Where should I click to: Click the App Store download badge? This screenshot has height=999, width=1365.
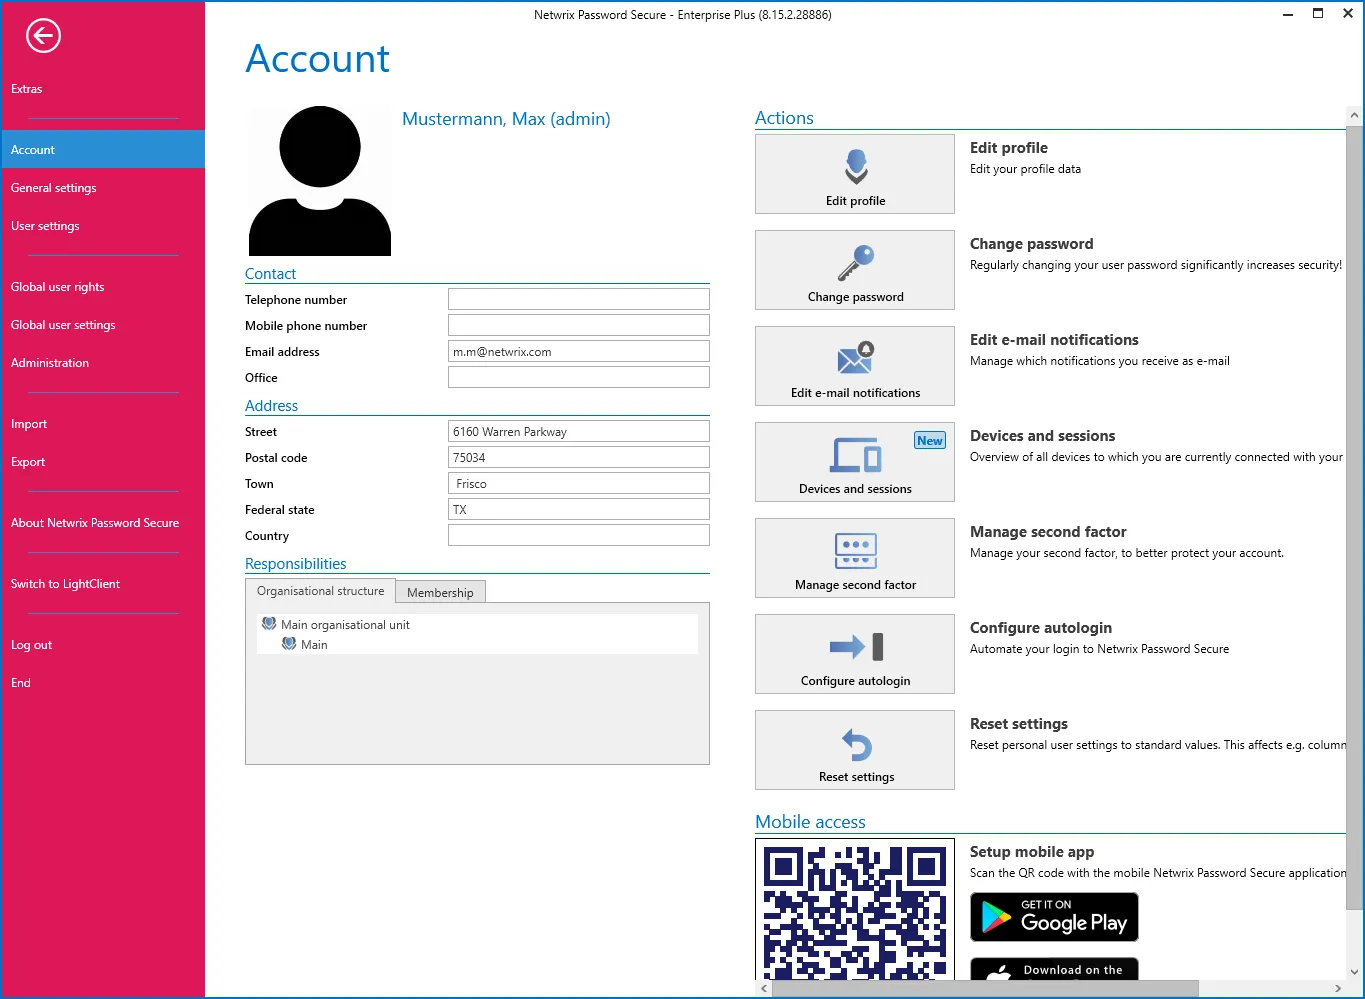pyautogui.click(x=1054, y=969)
